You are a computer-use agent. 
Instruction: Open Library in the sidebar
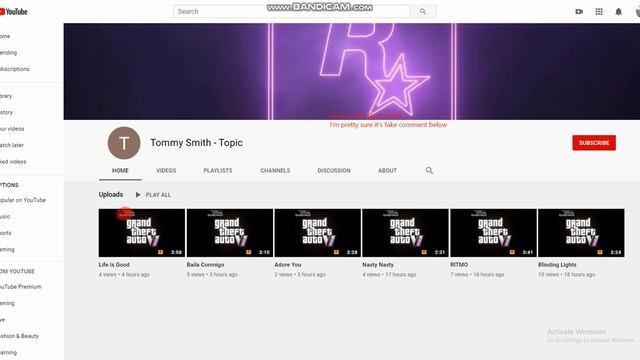click(6, 96)
